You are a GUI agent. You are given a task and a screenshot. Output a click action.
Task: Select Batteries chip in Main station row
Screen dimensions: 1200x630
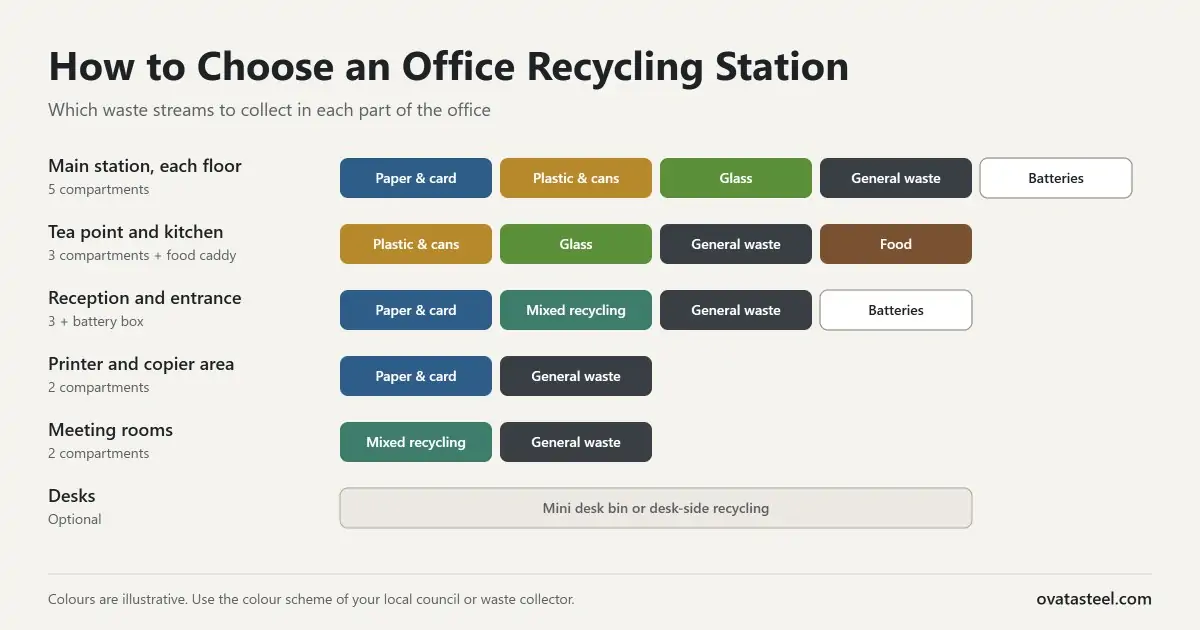coord(1056,178)
